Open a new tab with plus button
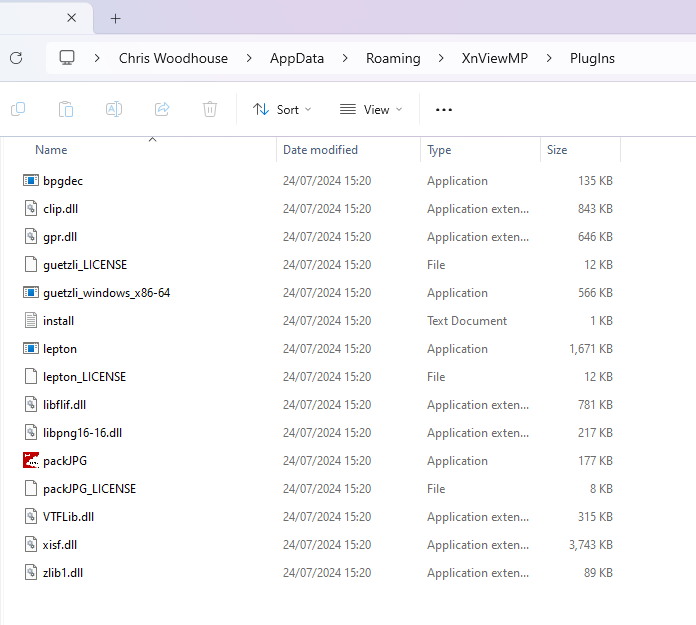696x625 pixels. (115, 18)
